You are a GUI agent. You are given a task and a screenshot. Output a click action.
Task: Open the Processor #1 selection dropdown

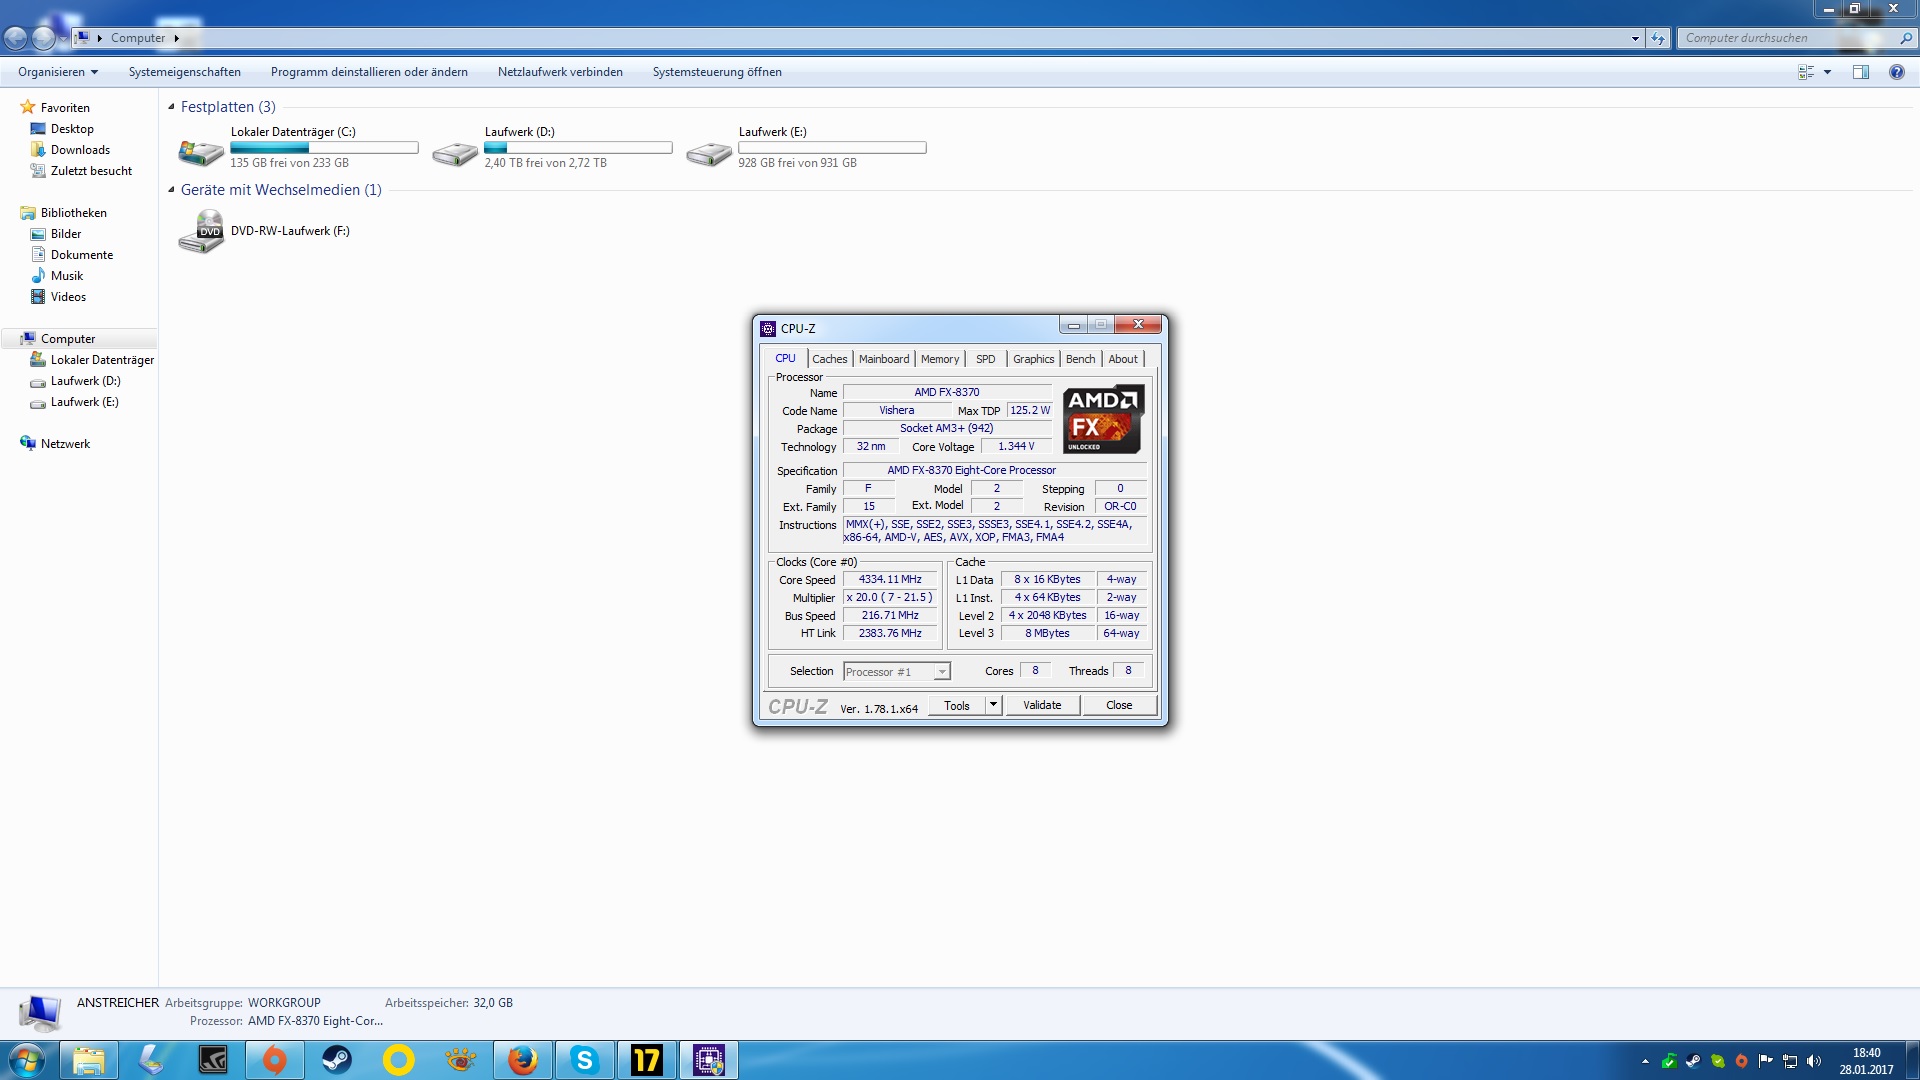[941, 672]
